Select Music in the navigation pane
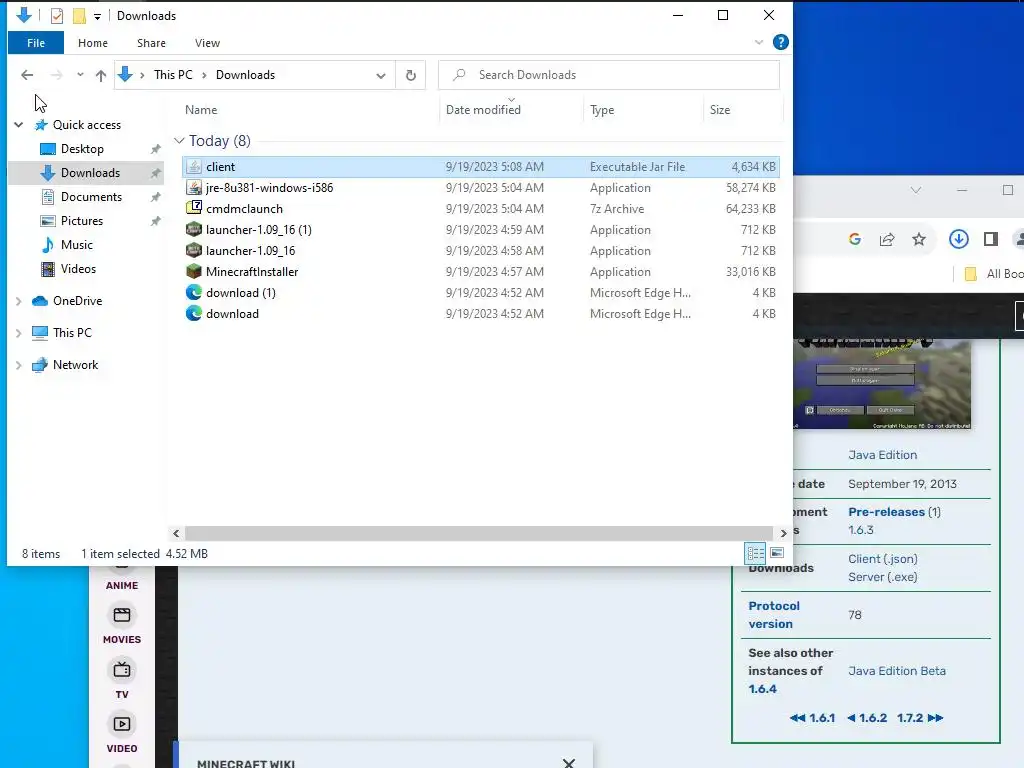 point(76,245)
